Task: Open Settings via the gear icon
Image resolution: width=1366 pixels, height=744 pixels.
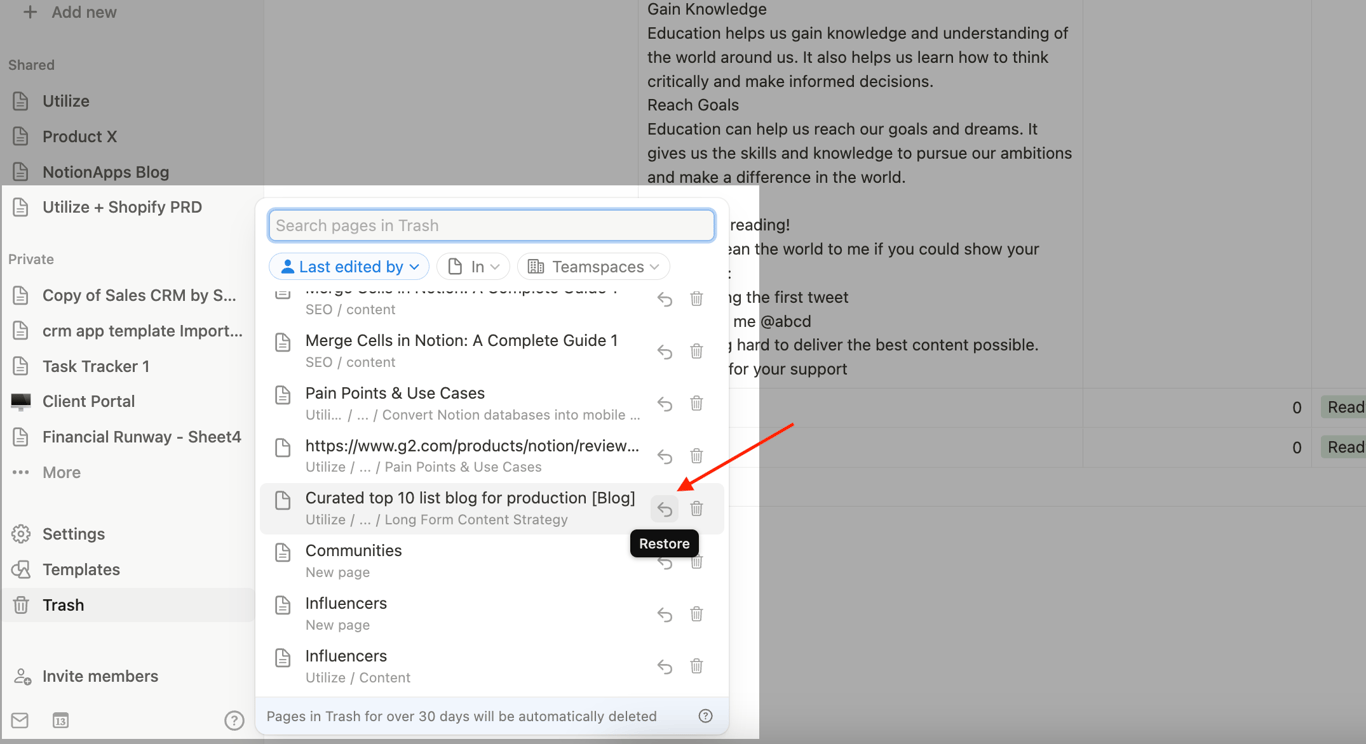Action: pyautogui.click(x=21, y=534)
